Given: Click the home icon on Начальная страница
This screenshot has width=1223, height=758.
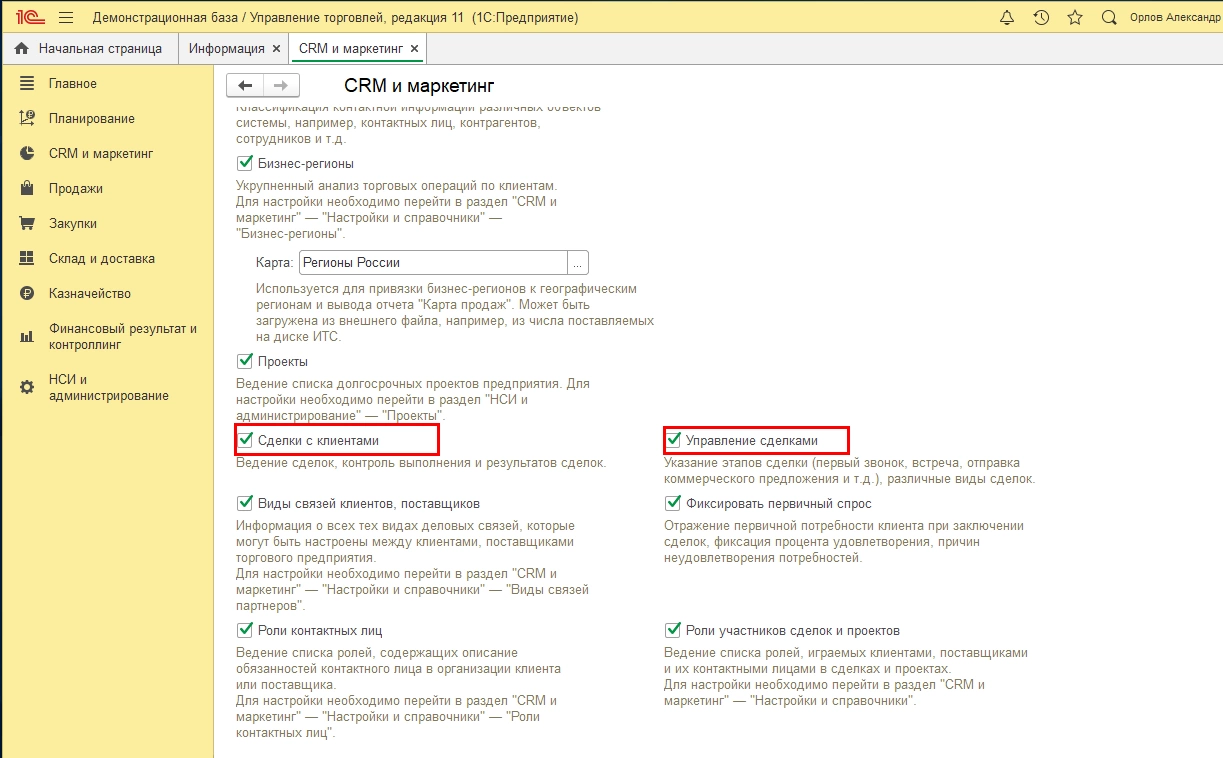Looking at the screenshot, I should coord(22,48).
